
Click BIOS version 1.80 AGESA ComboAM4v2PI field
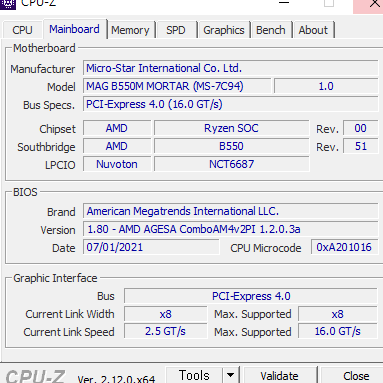coord(231,229)
